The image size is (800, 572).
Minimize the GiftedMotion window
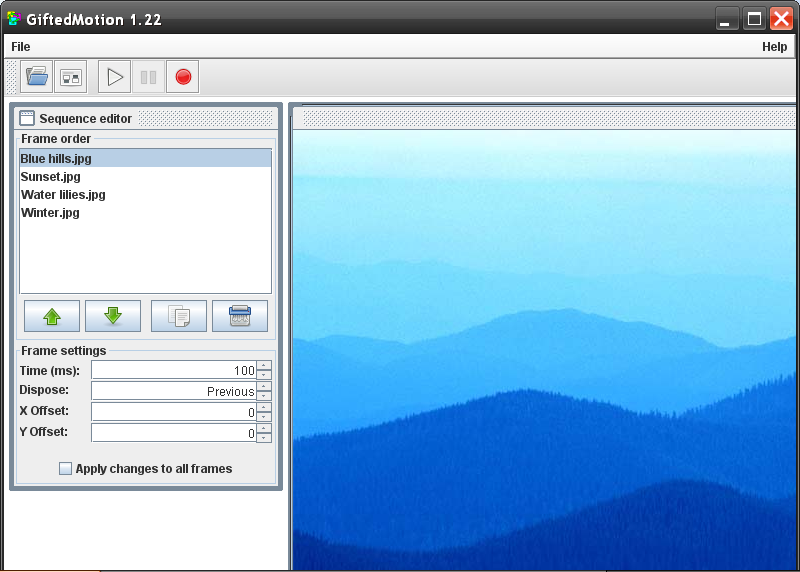click(726, 19)
